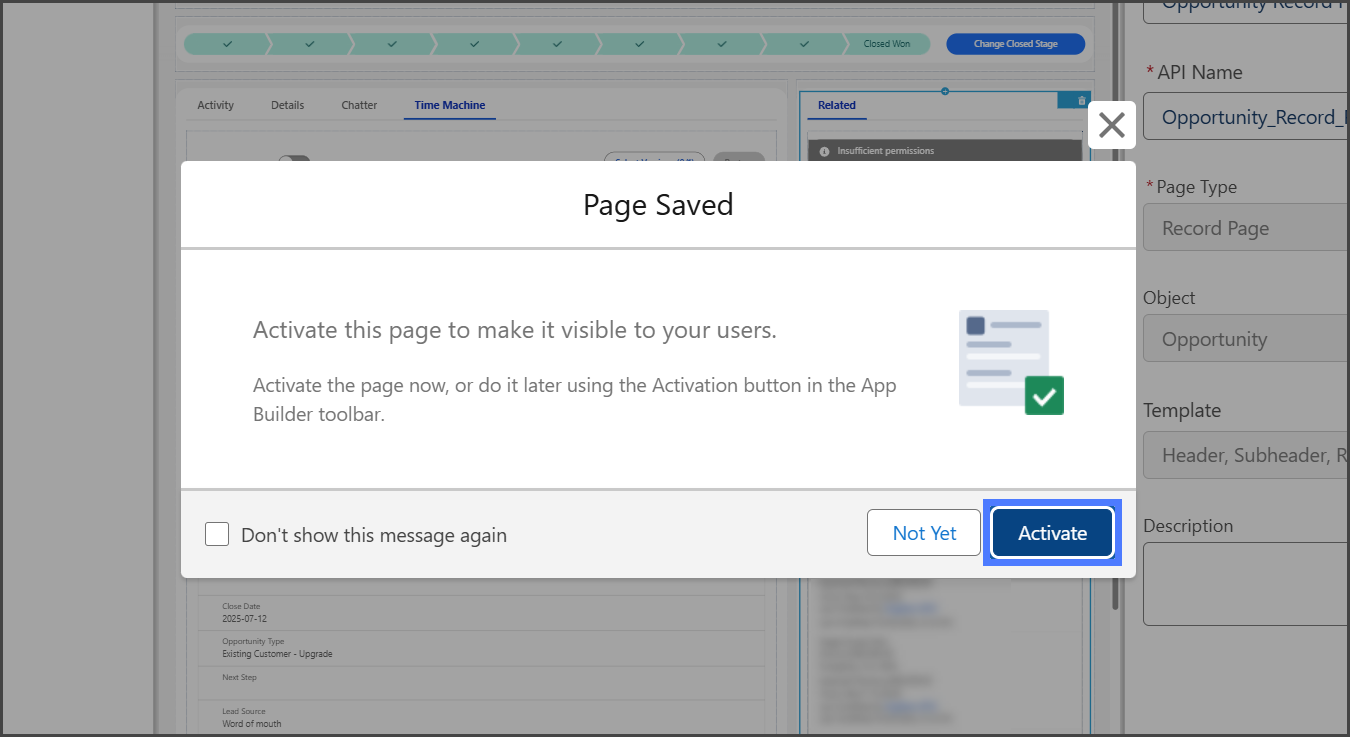1350x737 pixels.
Task: Switch to the Activity tab
Action: tap(215, 105)
